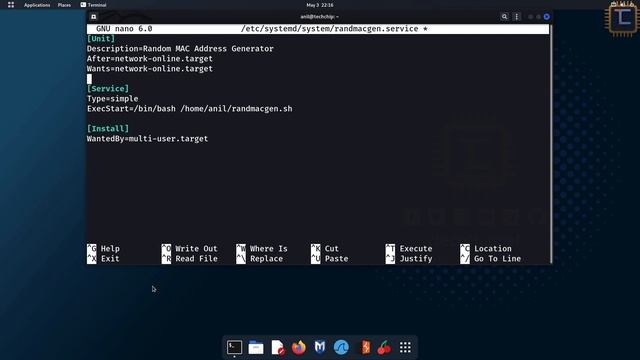Screen dimensions: 640x360
Task: Click the GNU nano 6.0 version label
Action: point(124,29)
